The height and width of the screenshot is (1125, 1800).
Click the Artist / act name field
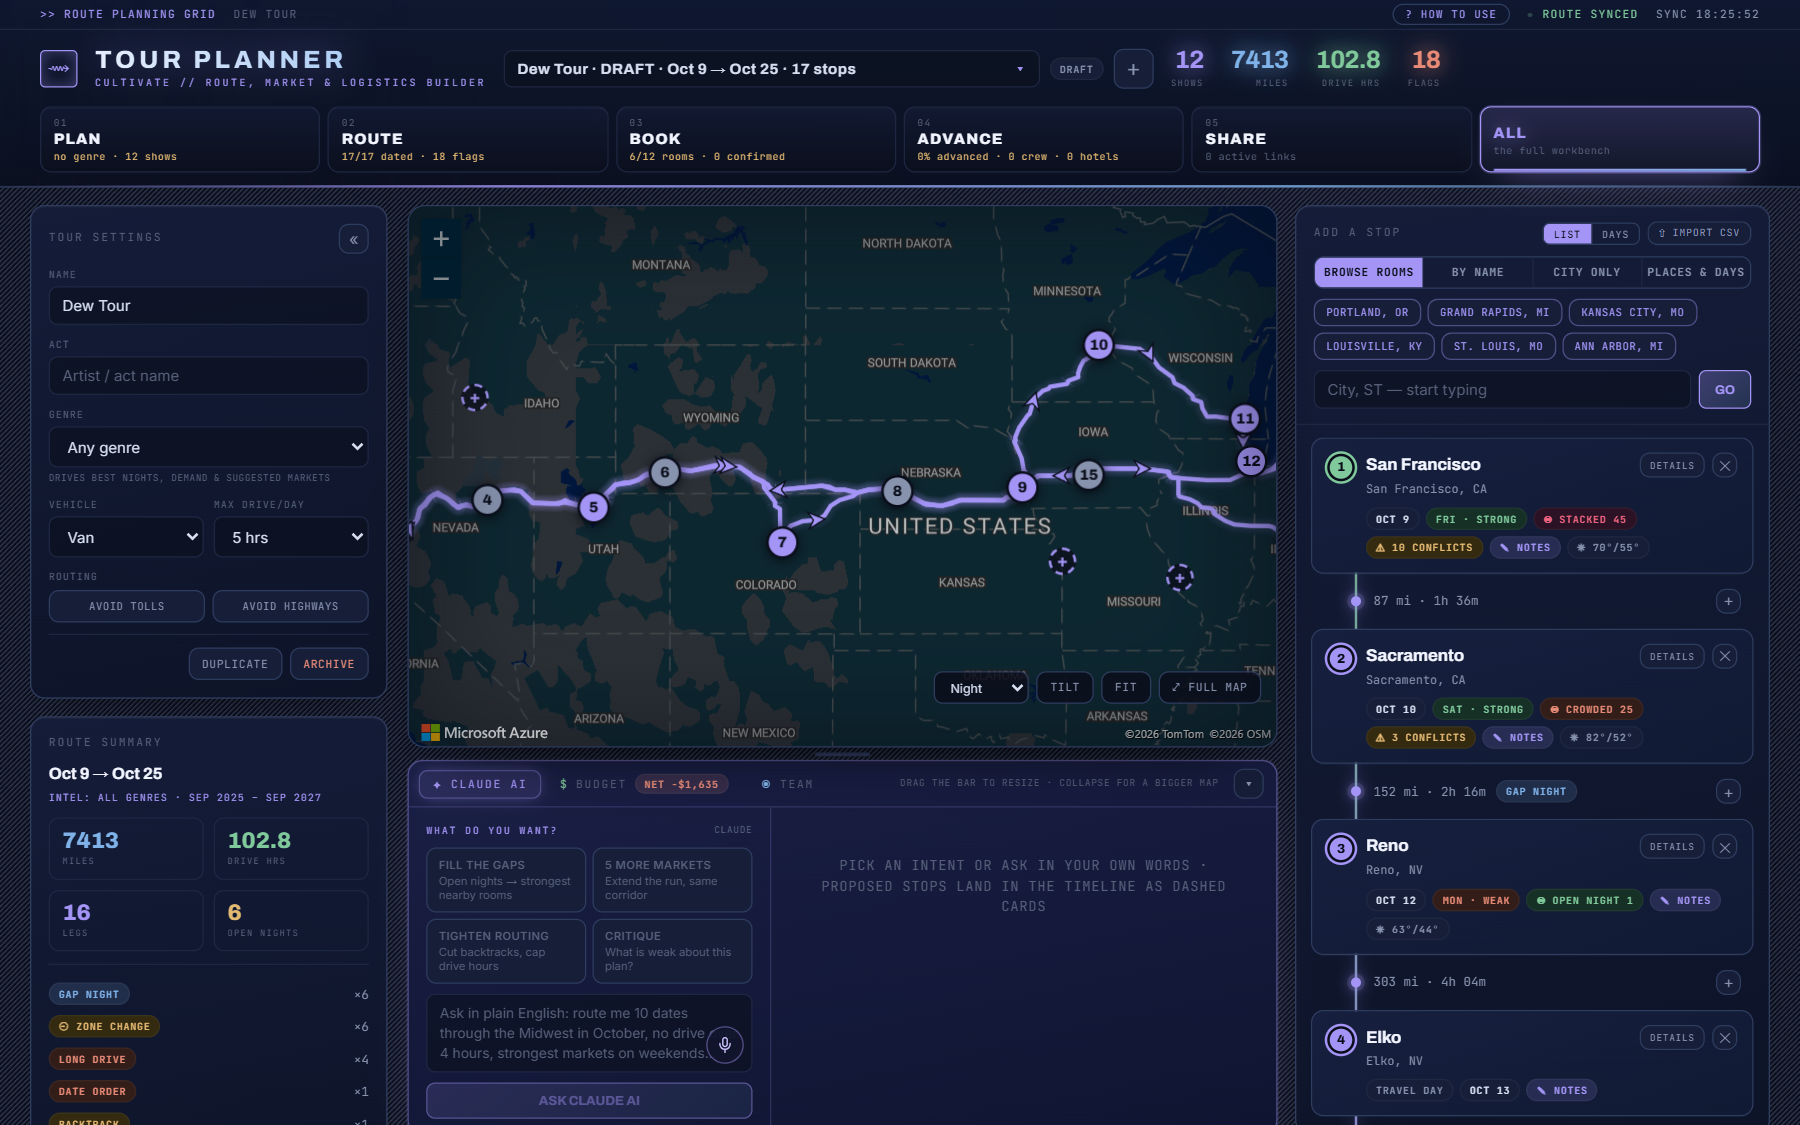point(208,376)
